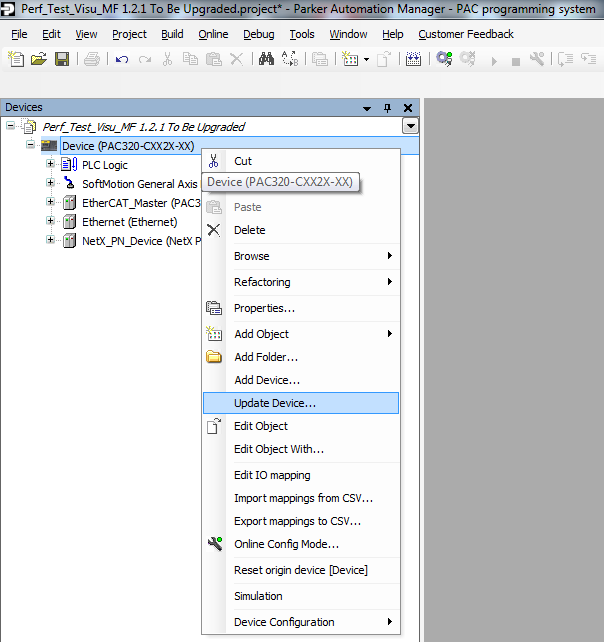The image size is (604, 642).
Task: Expand the PLC Logic node
Action: (x=50, y=163)
